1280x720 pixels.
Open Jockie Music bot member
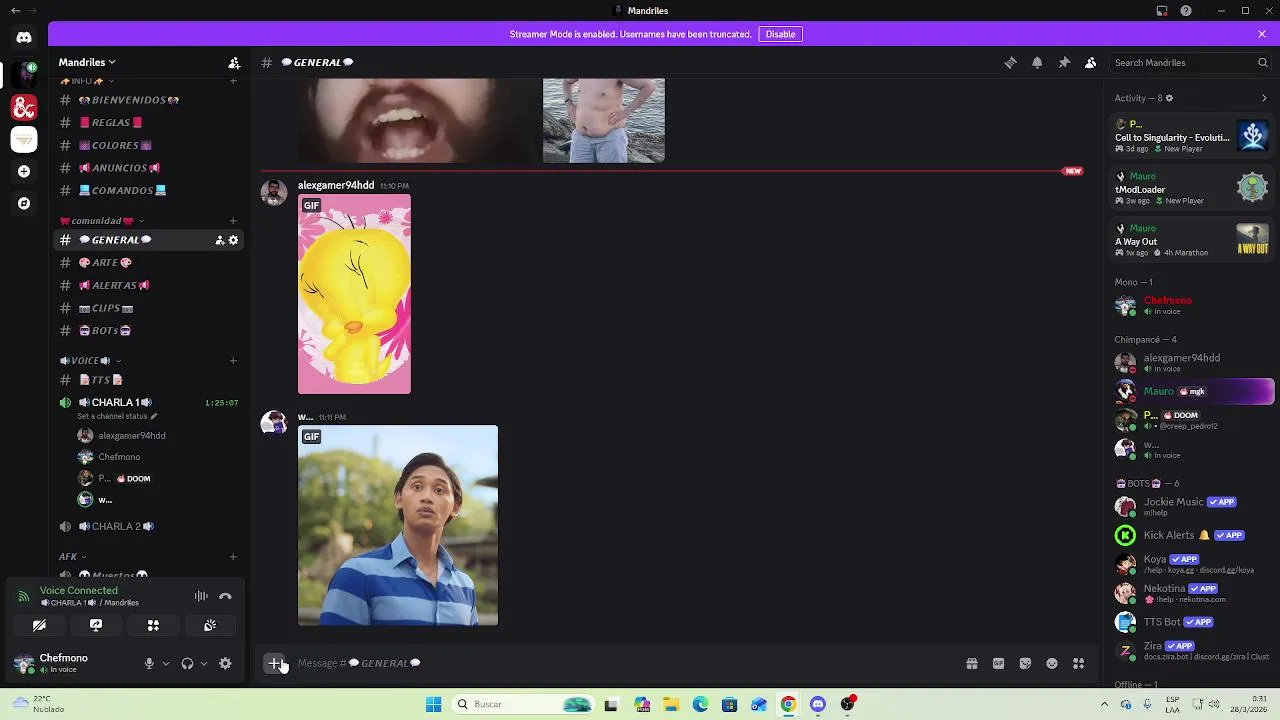point(1190,506)
